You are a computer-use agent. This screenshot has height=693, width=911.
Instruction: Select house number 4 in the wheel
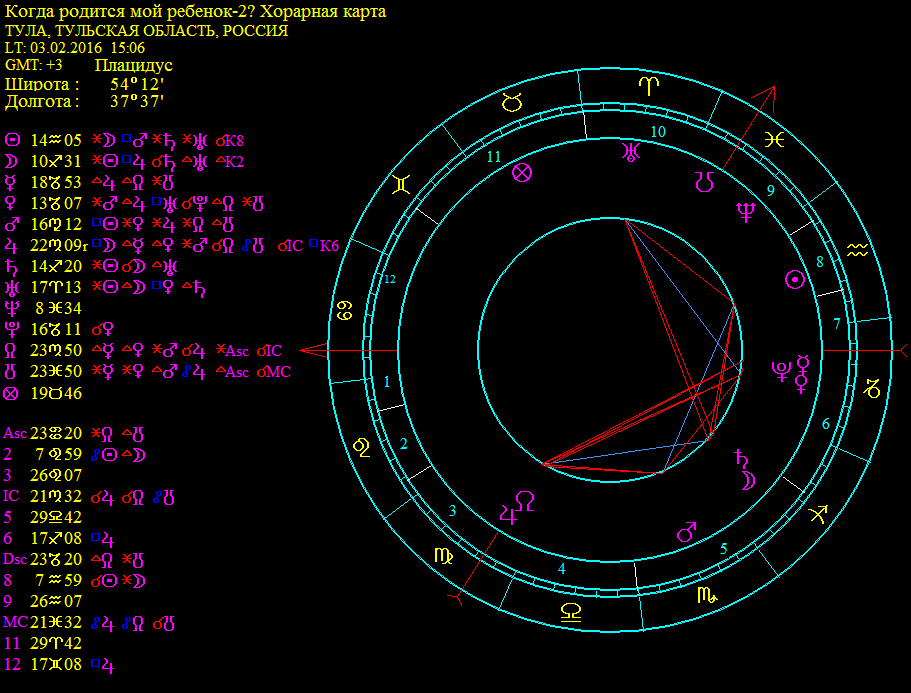click(561, 568)
